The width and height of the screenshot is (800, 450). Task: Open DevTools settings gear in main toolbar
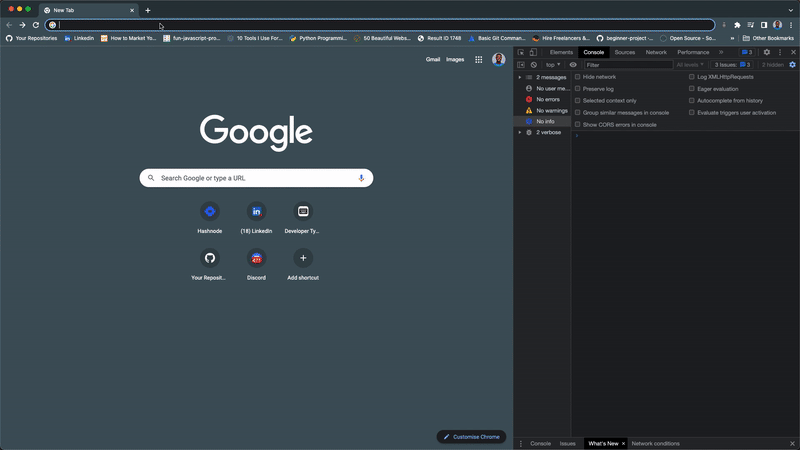767,52
